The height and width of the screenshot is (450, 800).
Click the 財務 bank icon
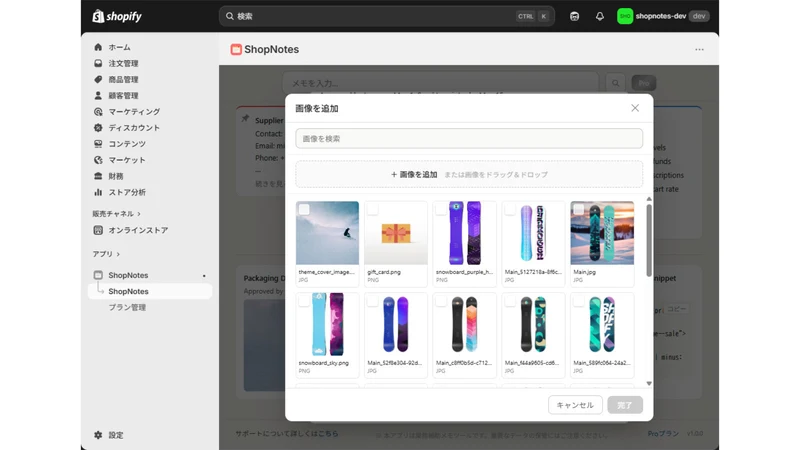click(x=98, y=176)
